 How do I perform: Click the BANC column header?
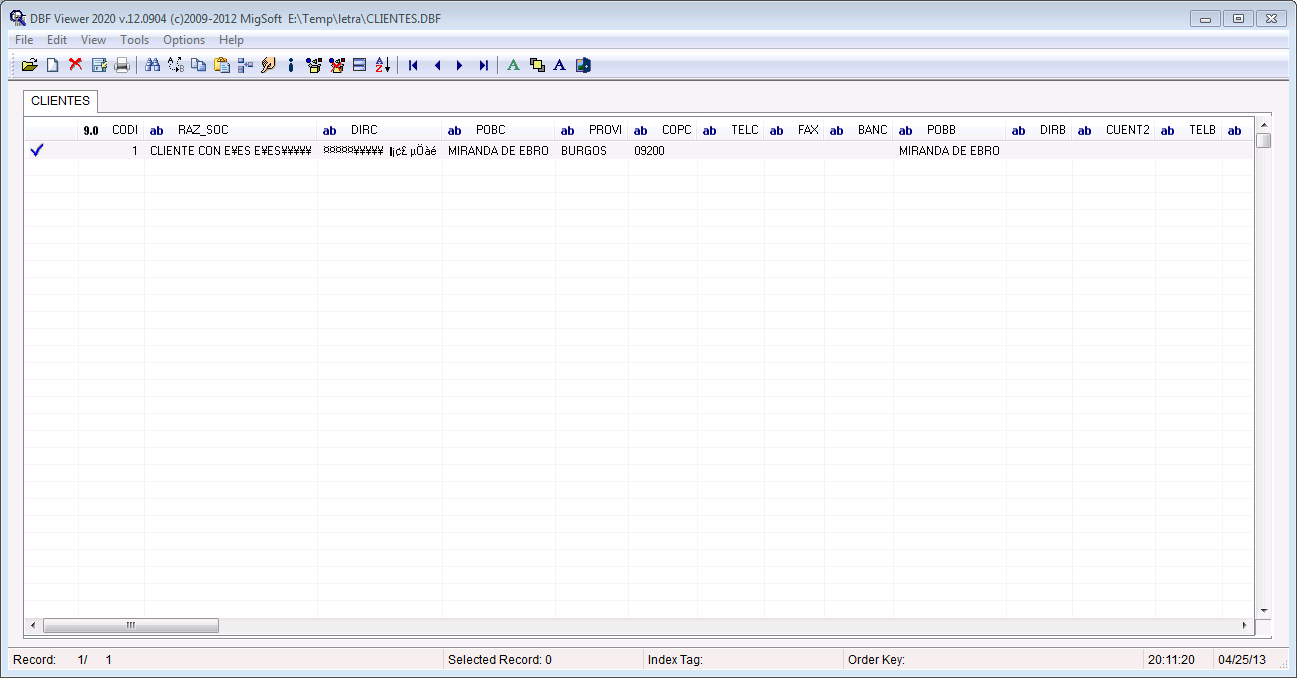(x=859, y=130)
